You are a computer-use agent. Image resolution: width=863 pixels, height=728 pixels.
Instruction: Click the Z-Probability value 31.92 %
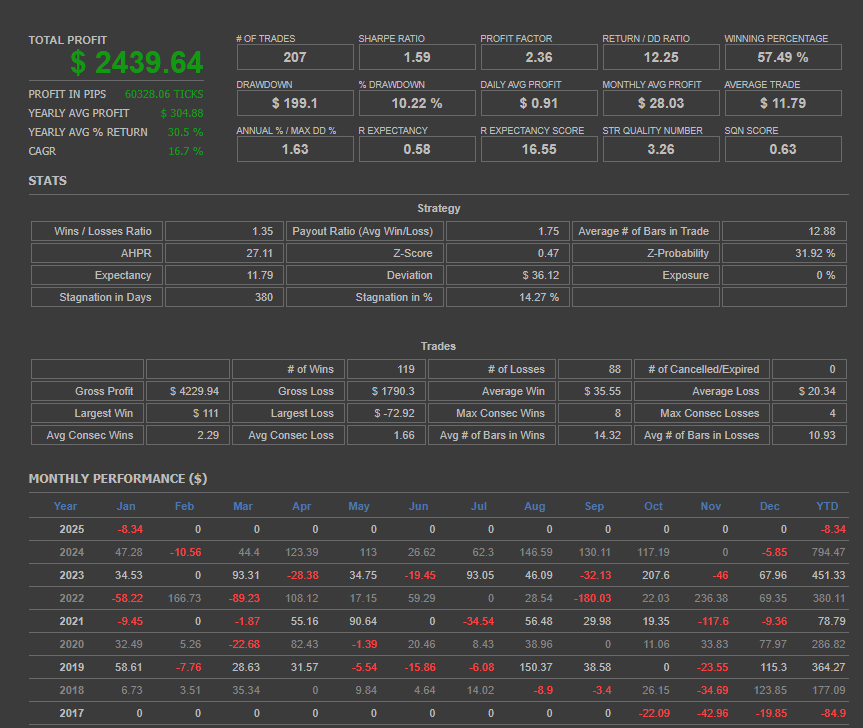click(815, 253)
